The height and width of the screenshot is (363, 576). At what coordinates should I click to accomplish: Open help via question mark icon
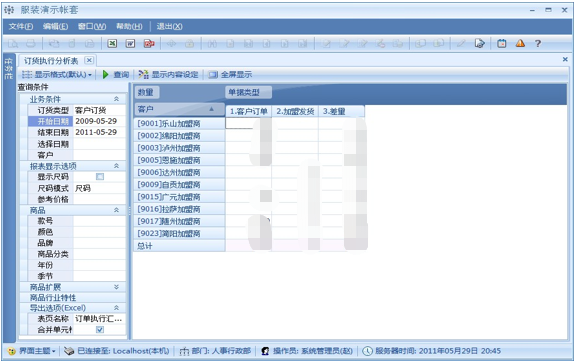point(538,43)
